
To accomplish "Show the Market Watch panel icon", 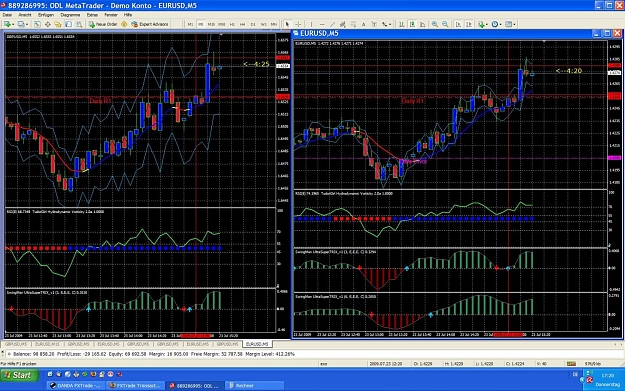I will click(37, 24).
